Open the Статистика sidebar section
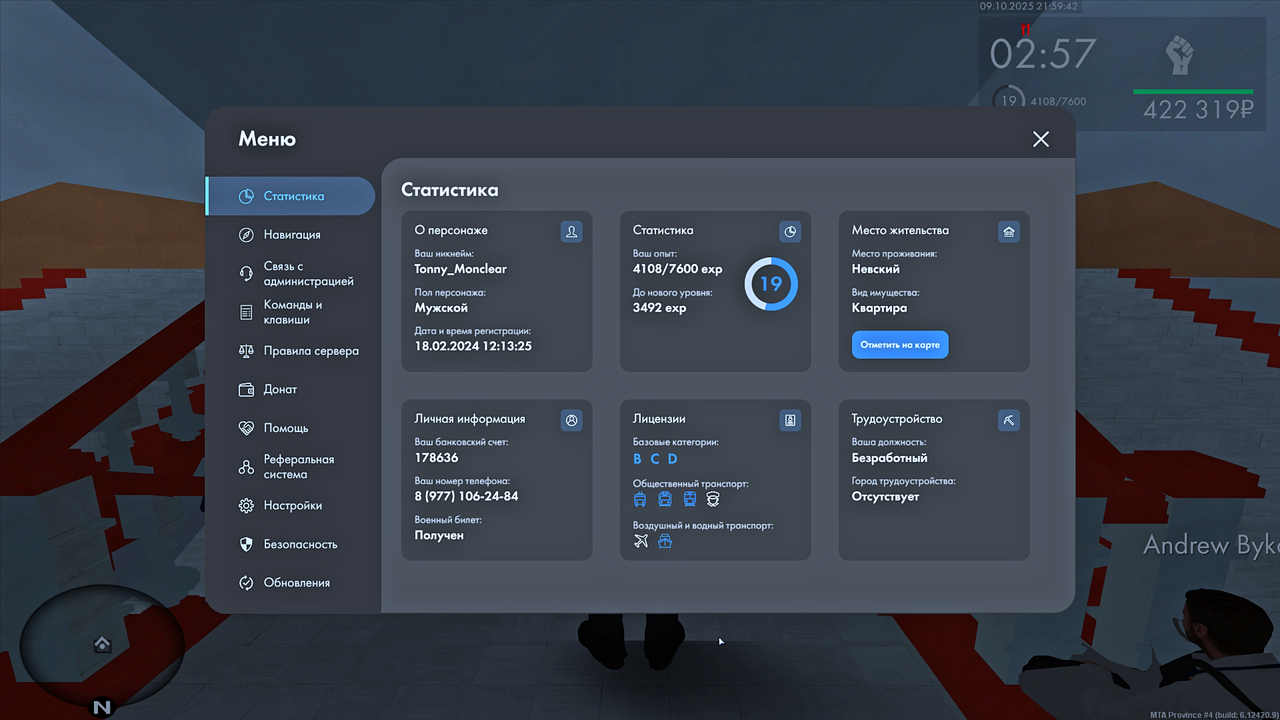Screen dimensions: 1280x720 [290, 196]
